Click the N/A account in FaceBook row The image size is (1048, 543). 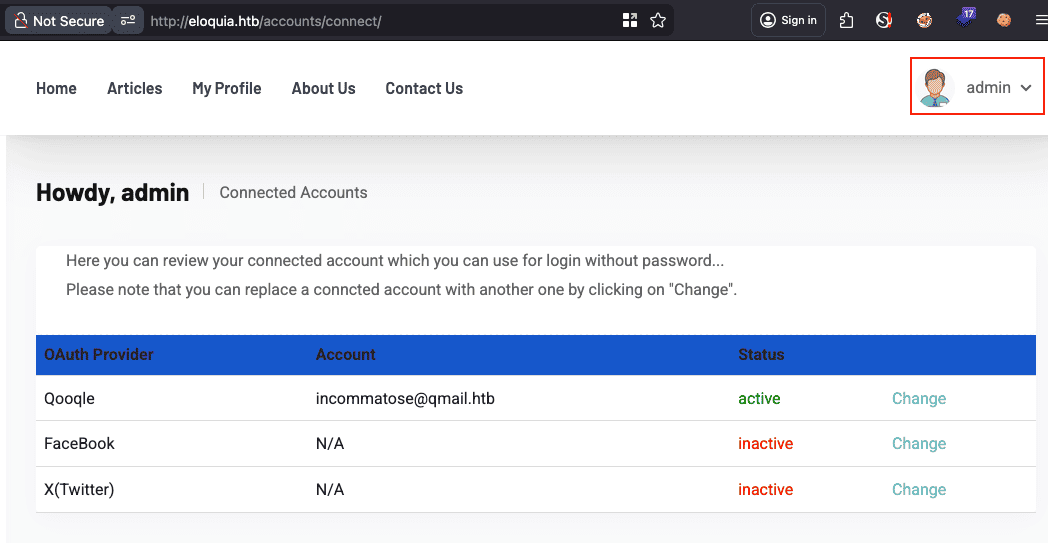pos(330,443)
